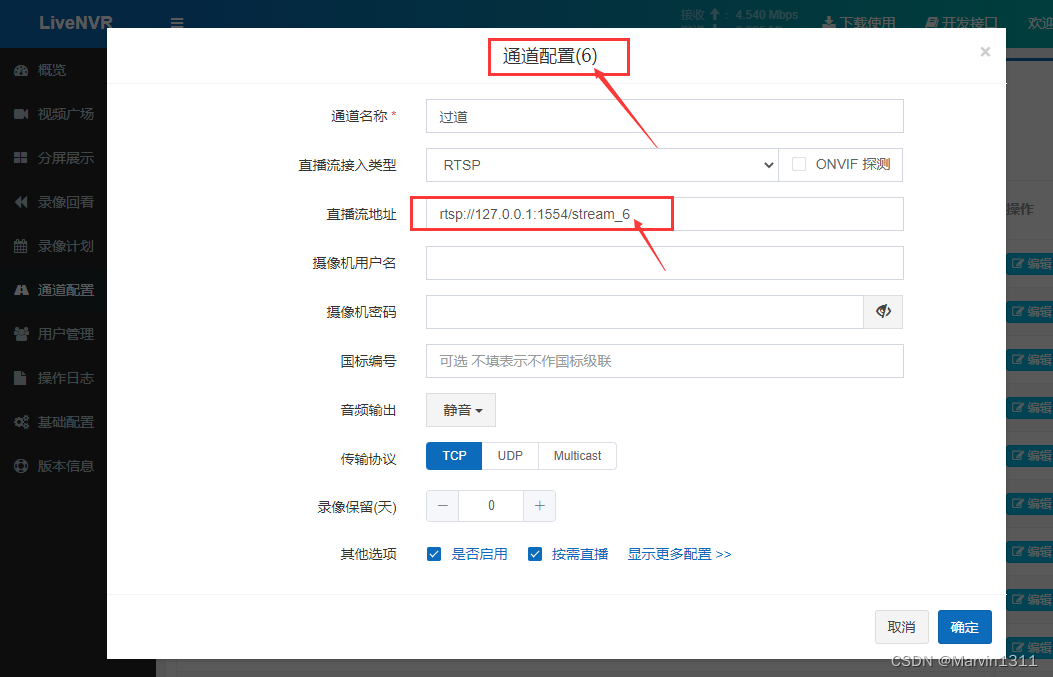The image size is (1053, 677).
Task: Close the 通道配置 dialog with X
Action: coord(985,52)
